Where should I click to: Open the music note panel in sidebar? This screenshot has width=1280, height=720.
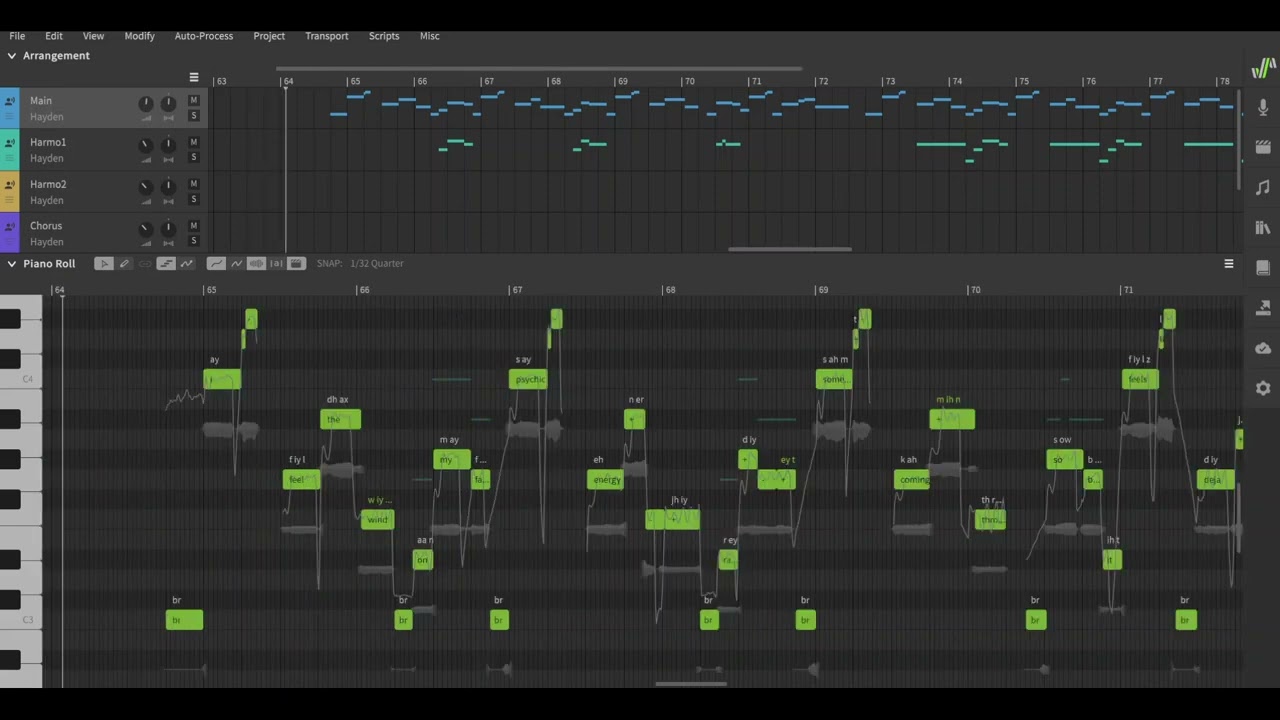[1263, 187]
